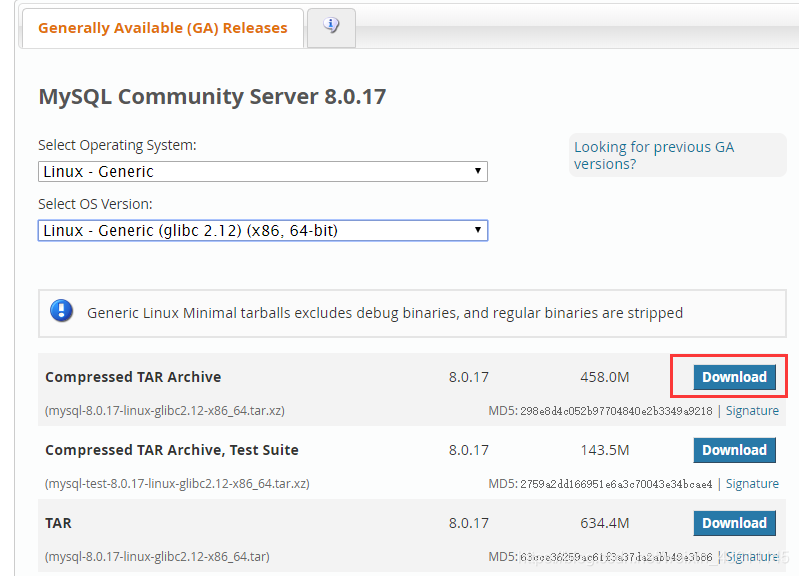This screenshot has width=799, height=576.
Task: Download the Compressed TAR Archive, Test Suite
Action: pos(734,450)
